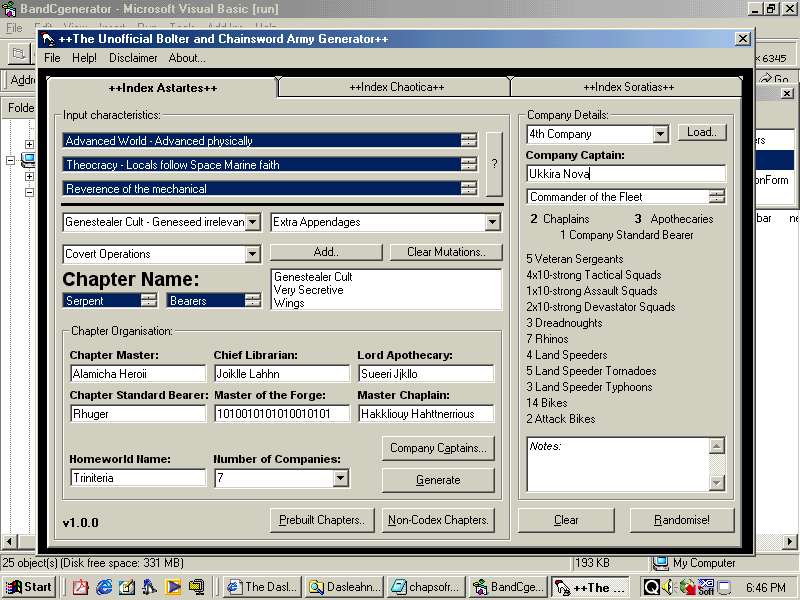Screen dimensions: 800x600
Task: Click the spinner on Commander of the Fleet
Action: 716,197
